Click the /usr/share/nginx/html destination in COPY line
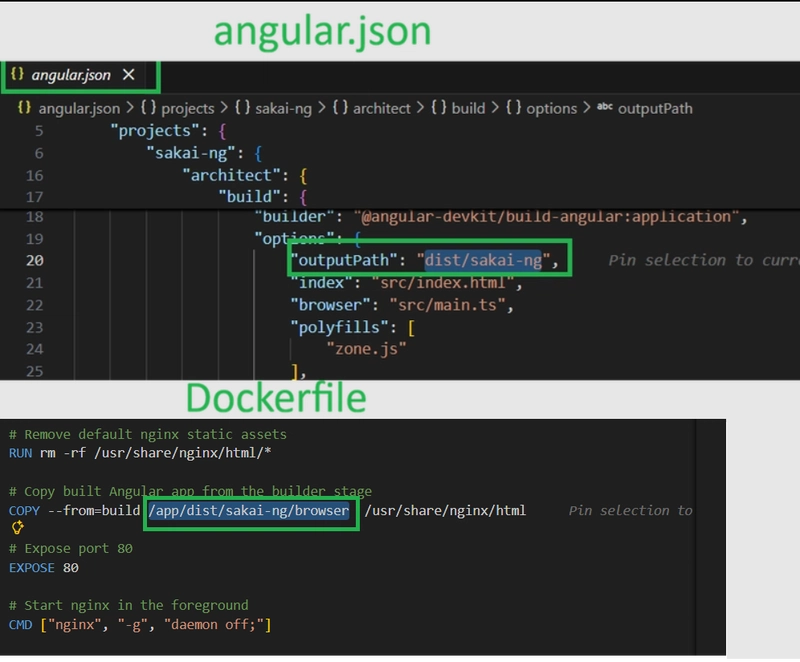The height and width of the screenshot is (662, 800). tap(445, 511)
